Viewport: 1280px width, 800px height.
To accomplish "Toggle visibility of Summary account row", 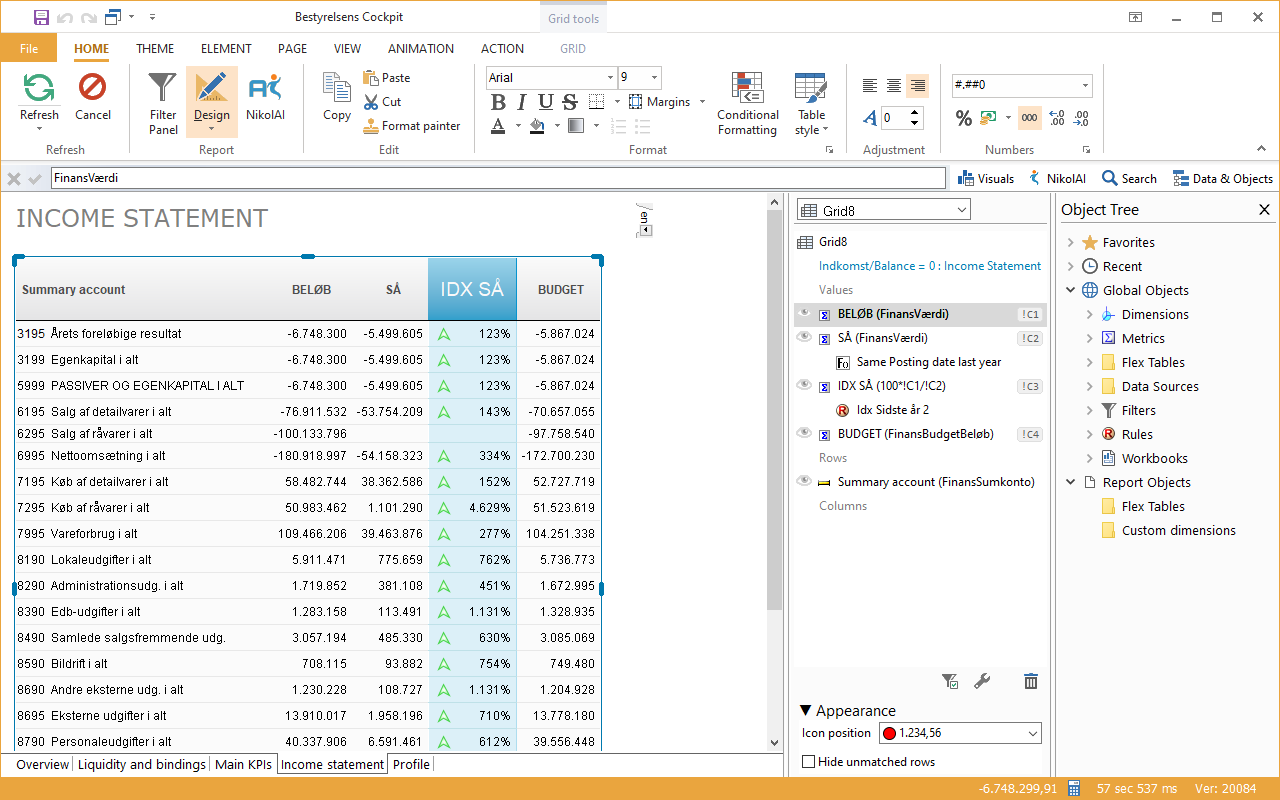I will tap(803, 481).
